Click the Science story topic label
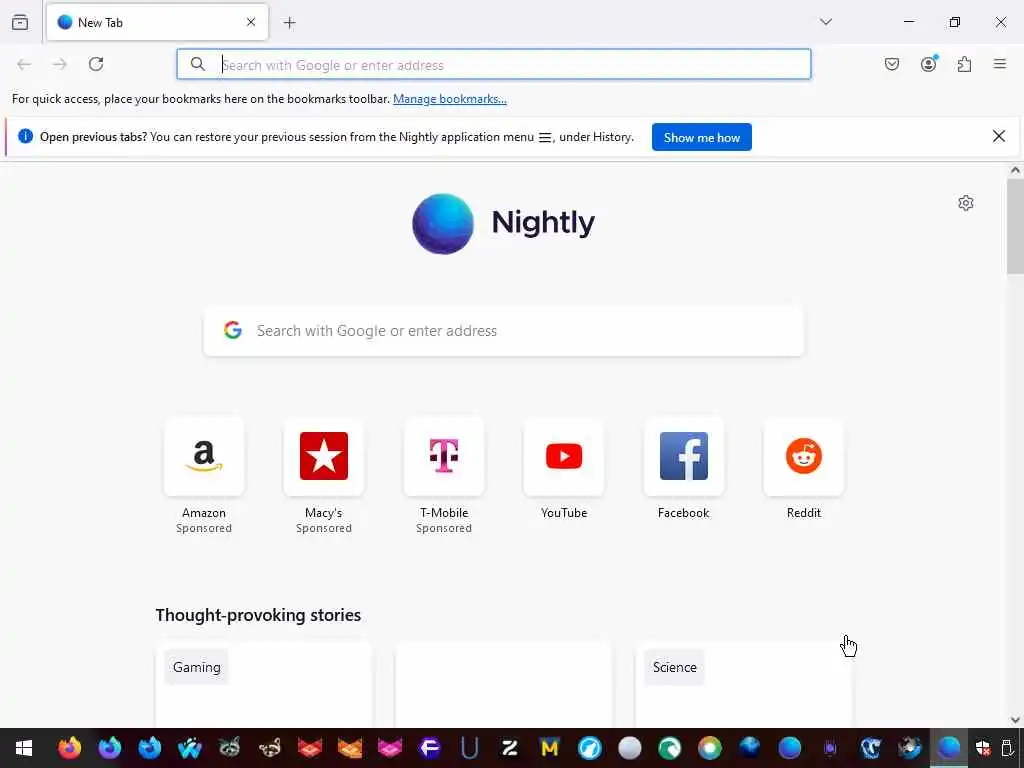Image resolution: width=1024 pixels, height=768 pixels. [675, 667]
